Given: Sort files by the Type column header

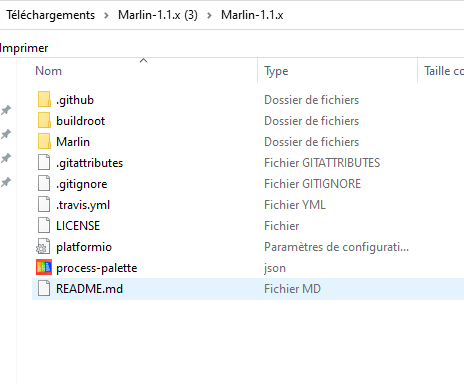Looking at the screenshot, I should 276,71.
